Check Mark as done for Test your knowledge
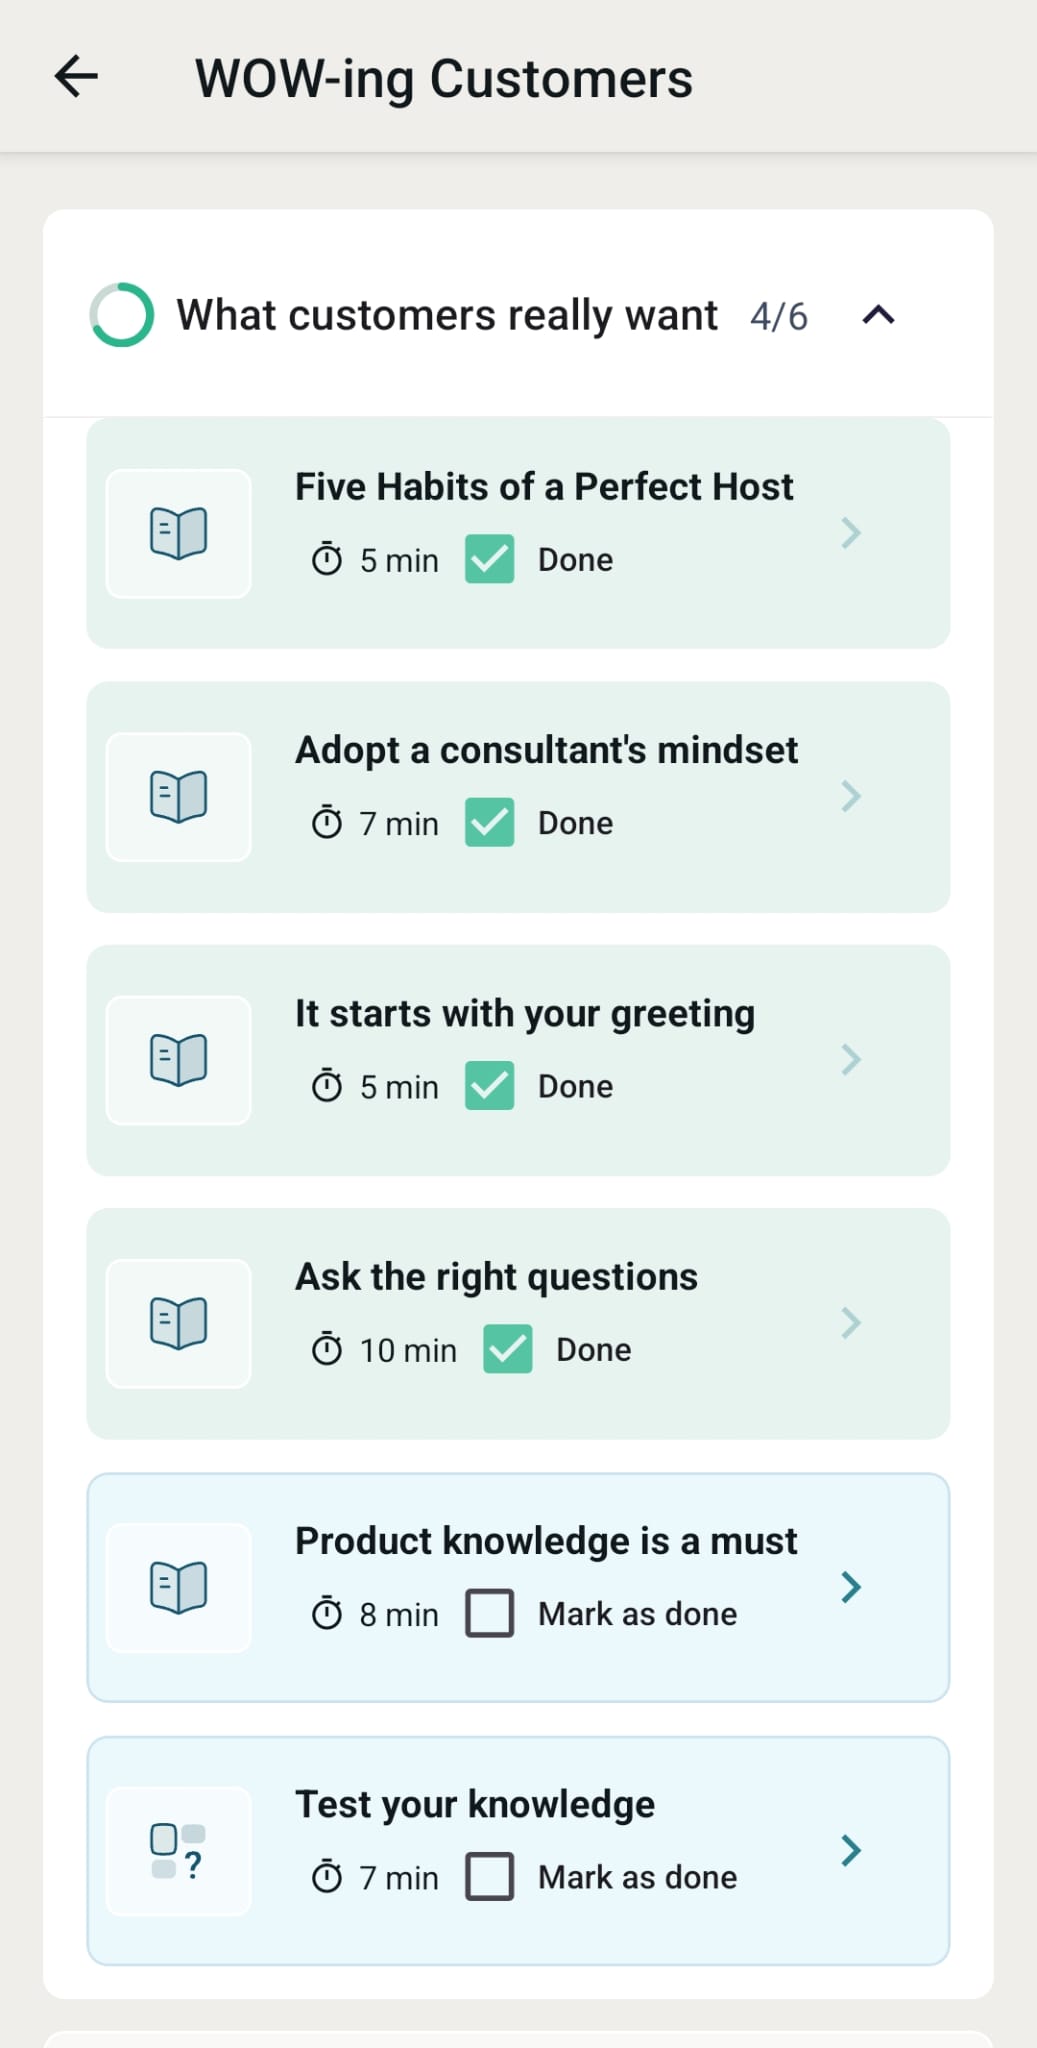The height and width of the screenshot is (2048, 1037). pyautogui.click(x=490, y=1877)
